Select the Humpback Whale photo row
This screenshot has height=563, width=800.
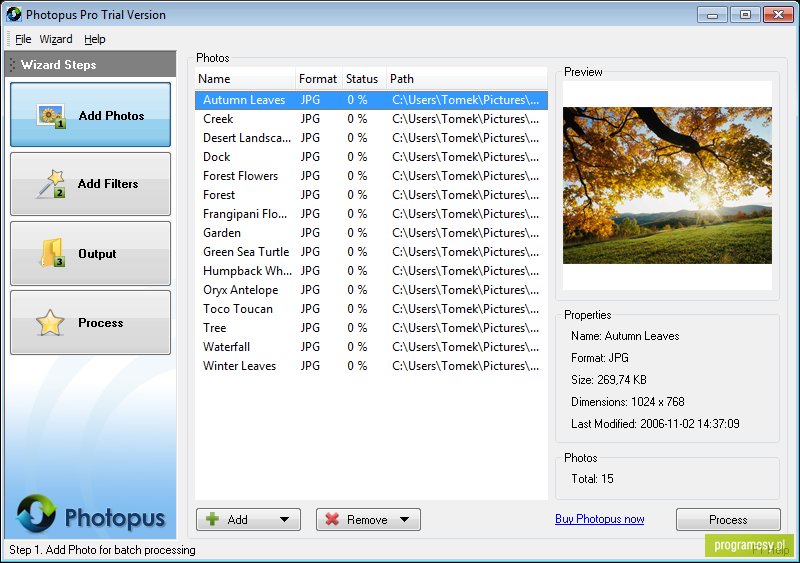point(371,271)
